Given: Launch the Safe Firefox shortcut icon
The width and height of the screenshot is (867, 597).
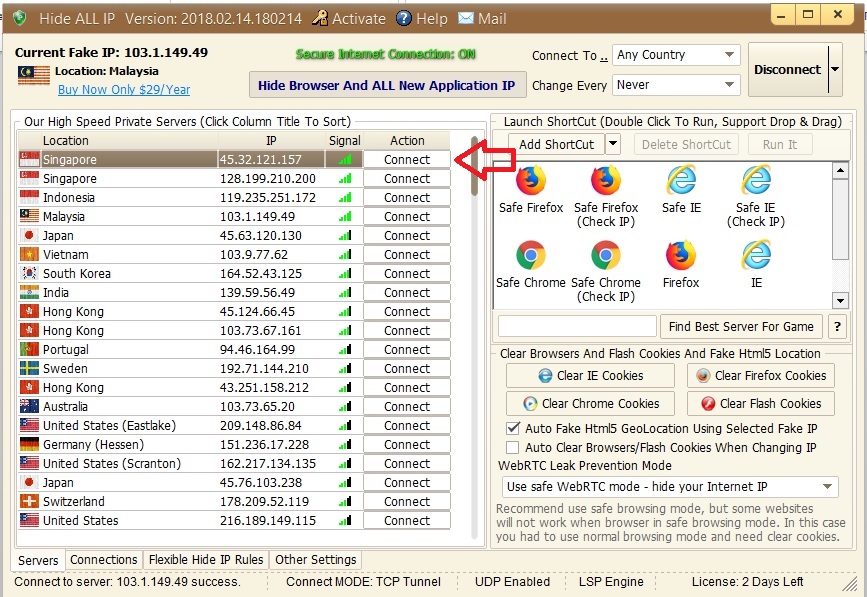Looking at the screenshot, I should 531,180.
